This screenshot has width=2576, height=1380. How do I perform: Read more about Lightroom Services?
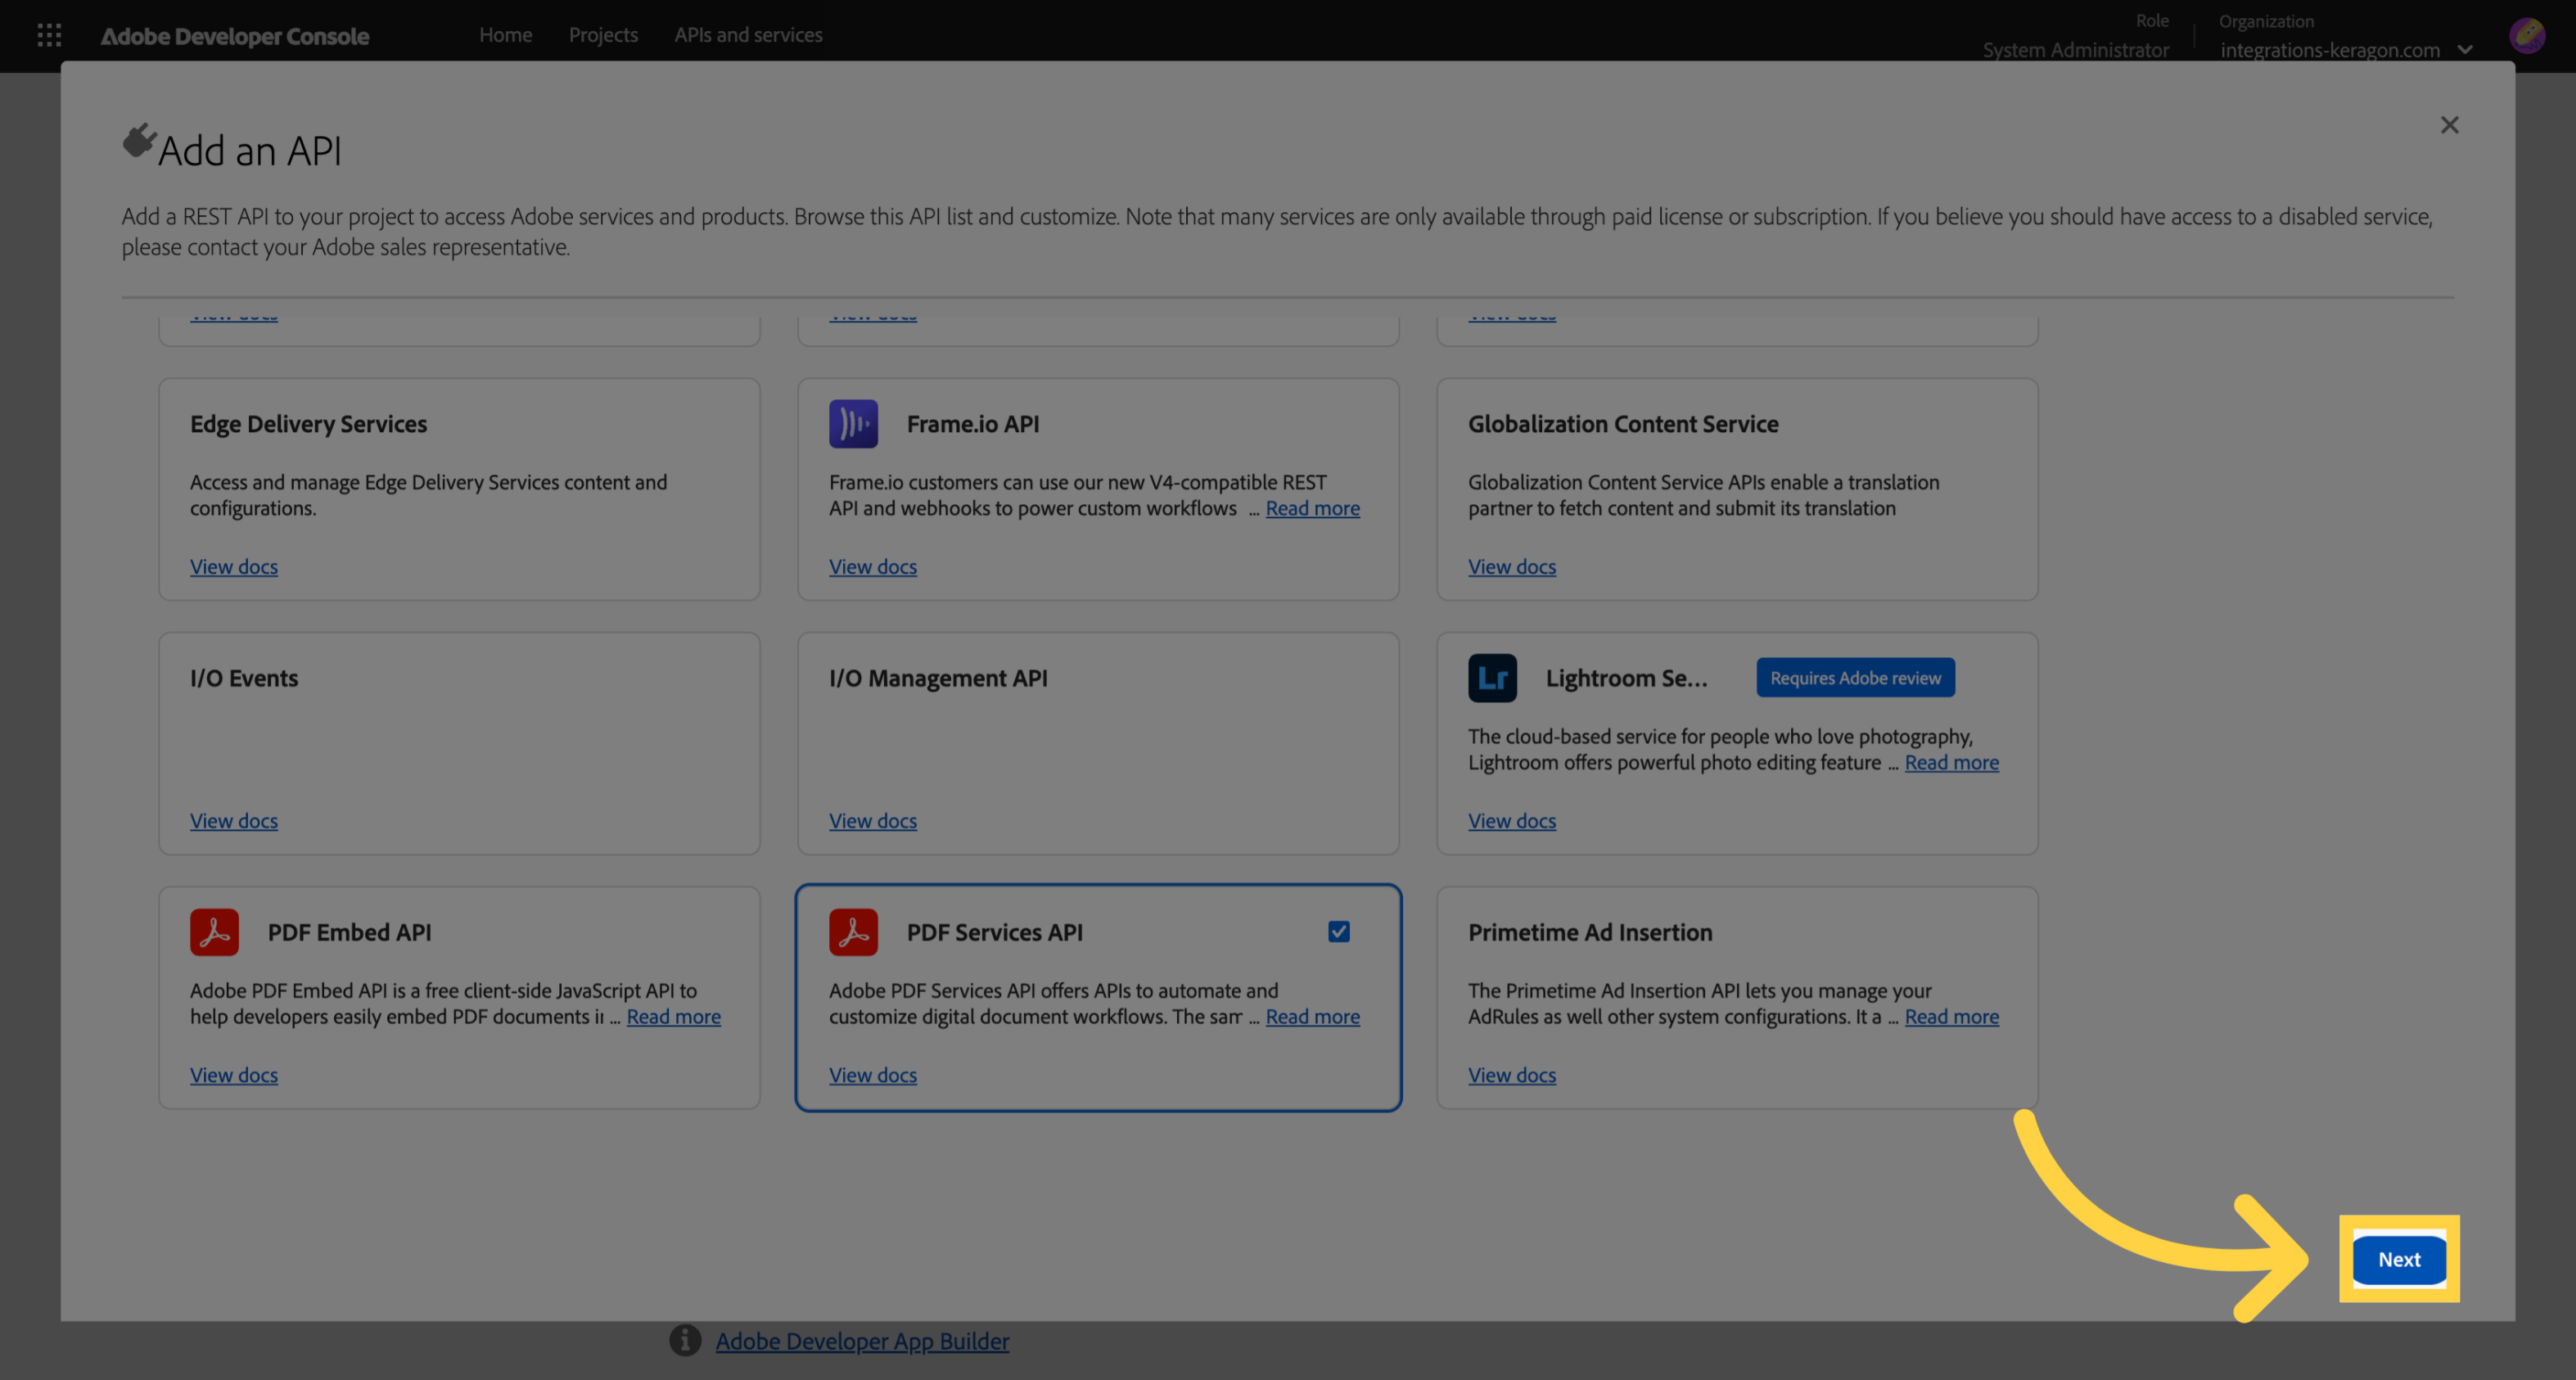tap(1951, 762)
